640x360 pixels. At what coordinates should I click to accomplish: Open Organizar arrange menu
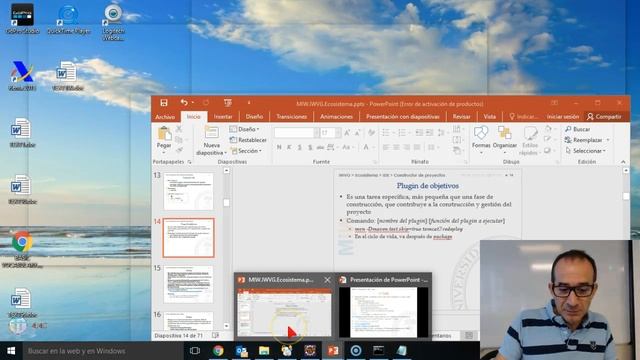pyautogui.click(x=505, y=140)
